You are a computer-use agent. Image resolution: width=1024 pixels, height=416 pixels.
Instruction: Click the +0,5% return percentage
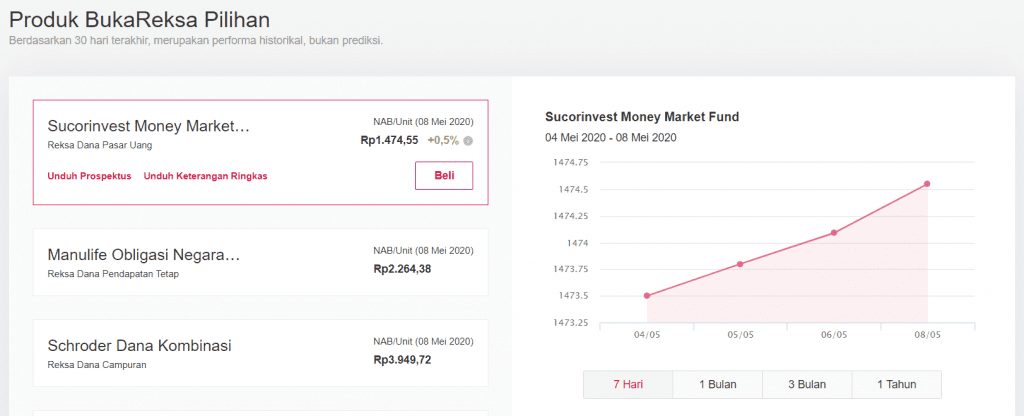tap(443, 141)
